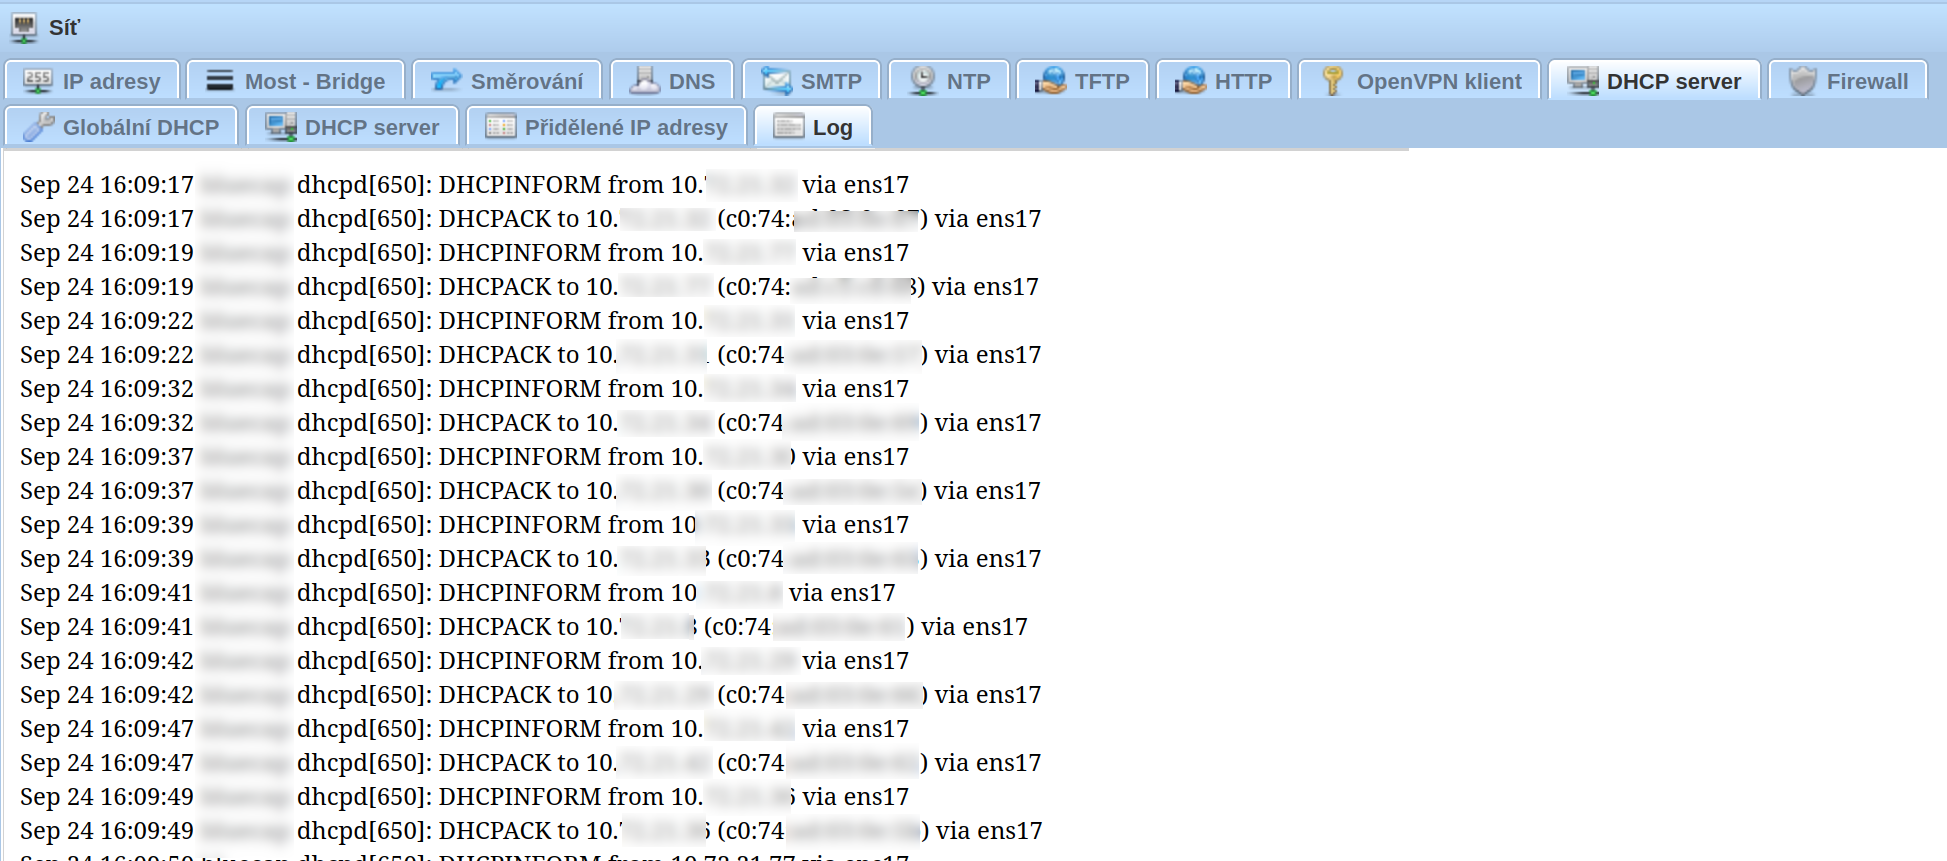Click the timestamp Sep 24 16:09:41 on DHCPINFORM line

107,593
